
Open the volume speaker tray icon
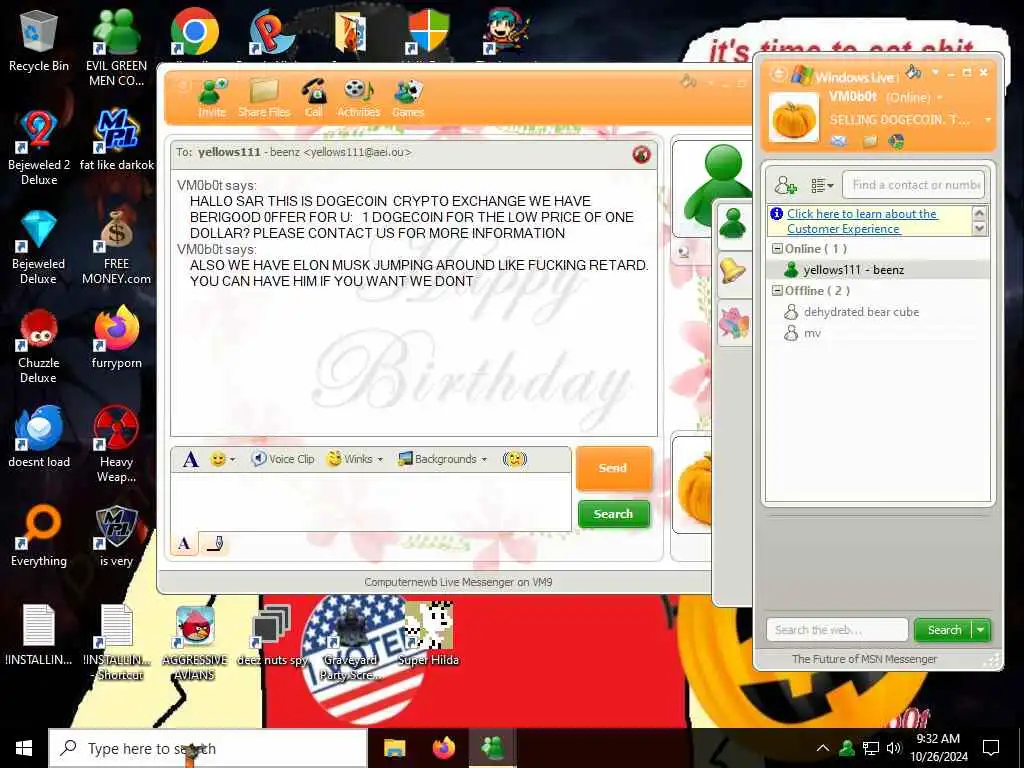click(x=894, y=748)
